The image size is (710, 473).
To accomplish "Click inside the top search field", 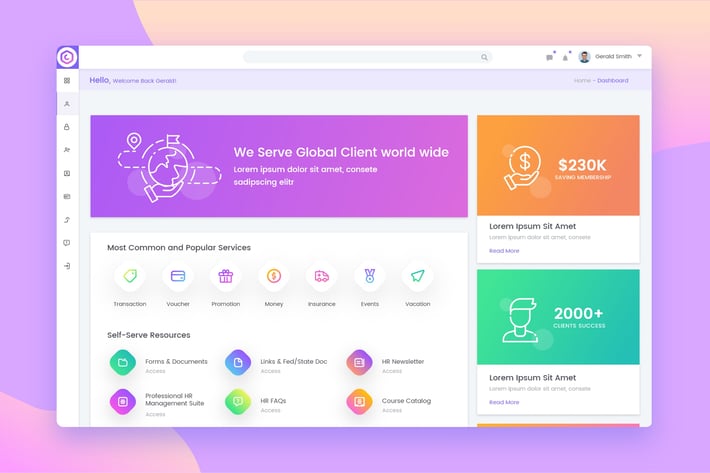I will (368, 57).
